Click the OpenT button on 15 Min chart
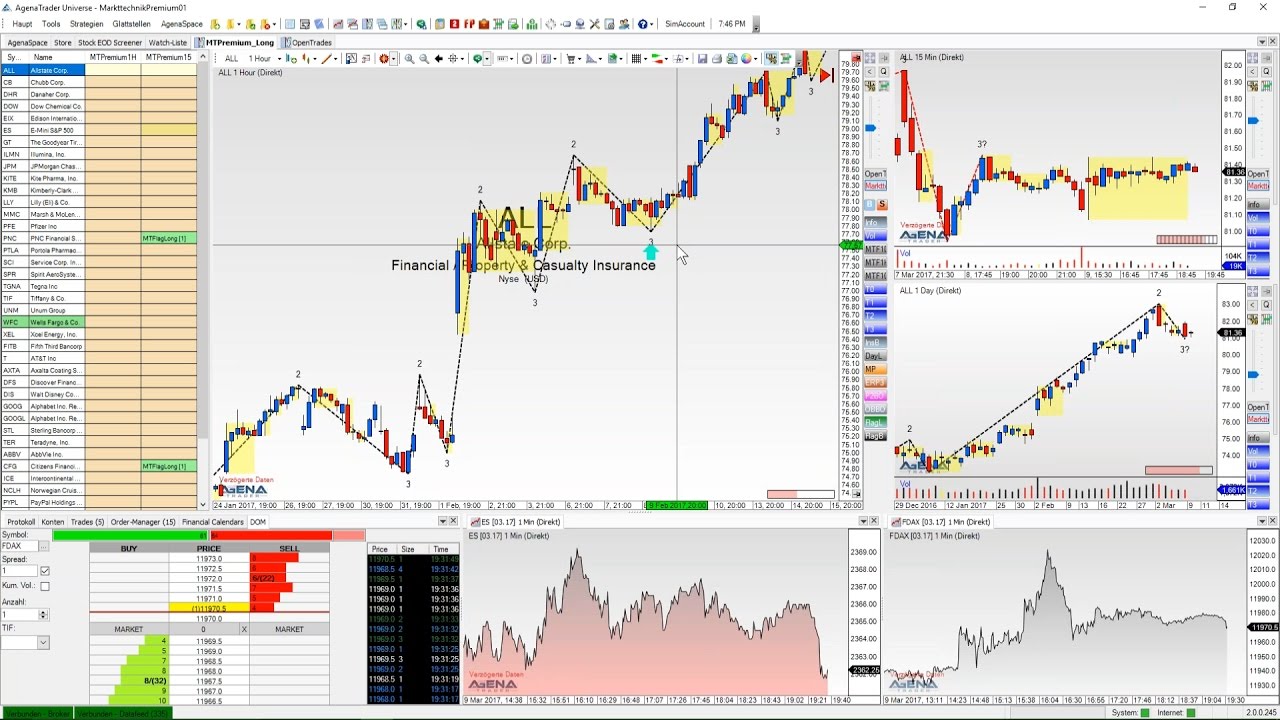Image resolution: width=1280 pixels, height=720 pixels. 1258,174
